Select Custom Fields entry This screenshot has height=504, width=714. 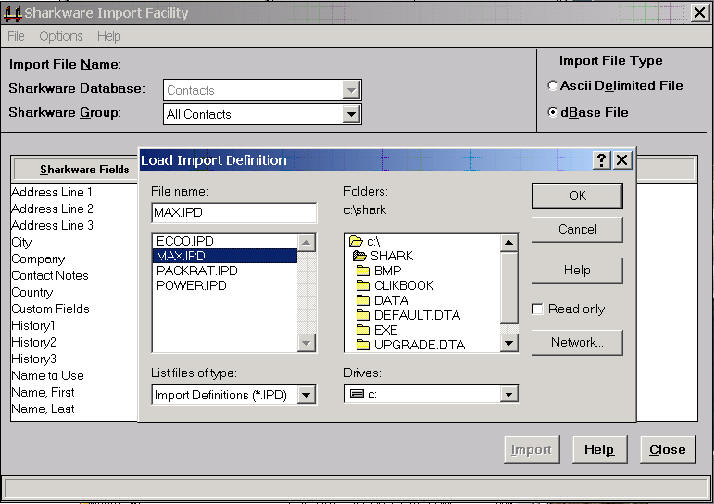[x=50, y=309]
